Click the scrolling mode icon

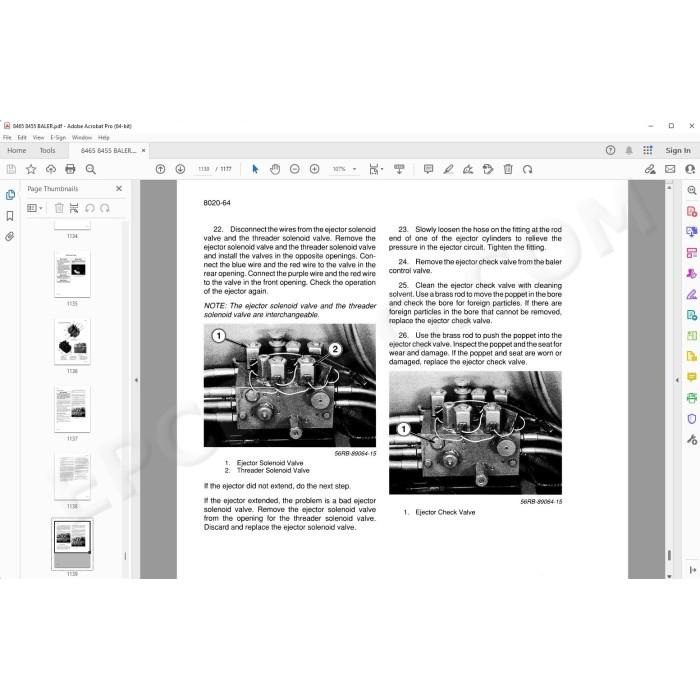pos(399,169)
